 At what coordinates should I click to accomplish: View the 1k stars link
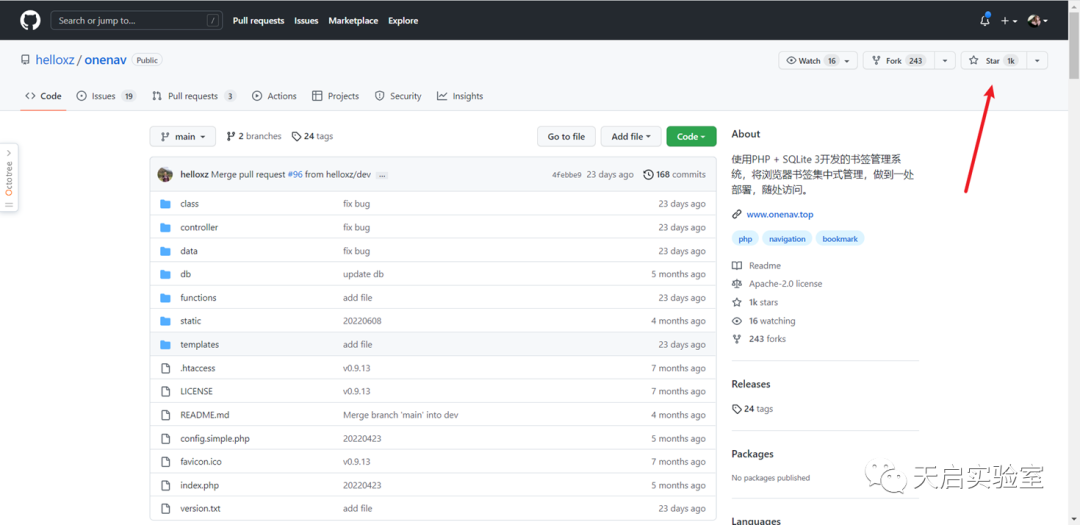tap(756, 302)
